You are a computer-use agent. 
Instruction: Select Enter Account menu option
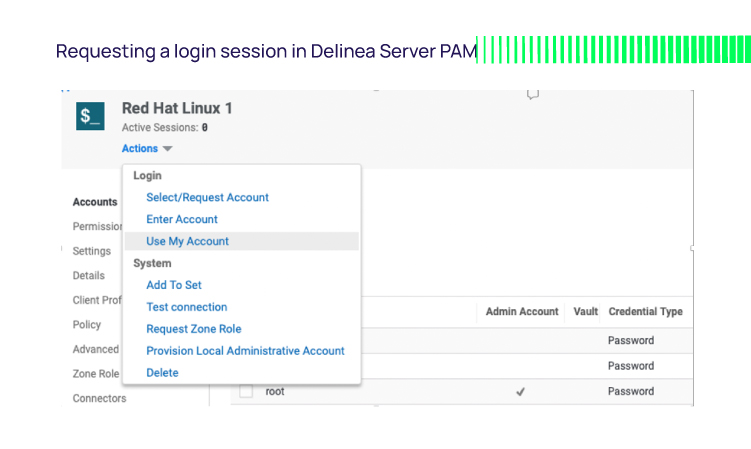182,220
